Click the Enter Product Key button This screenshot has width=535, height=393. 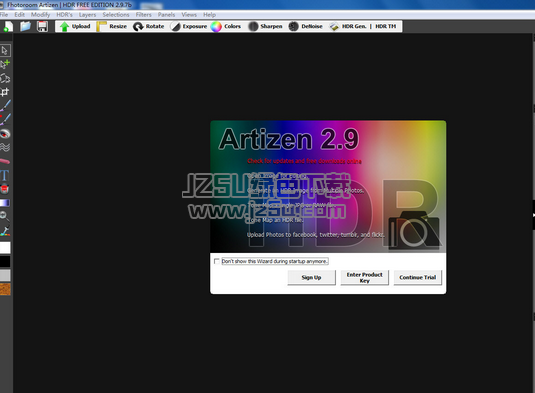[364, 277]
